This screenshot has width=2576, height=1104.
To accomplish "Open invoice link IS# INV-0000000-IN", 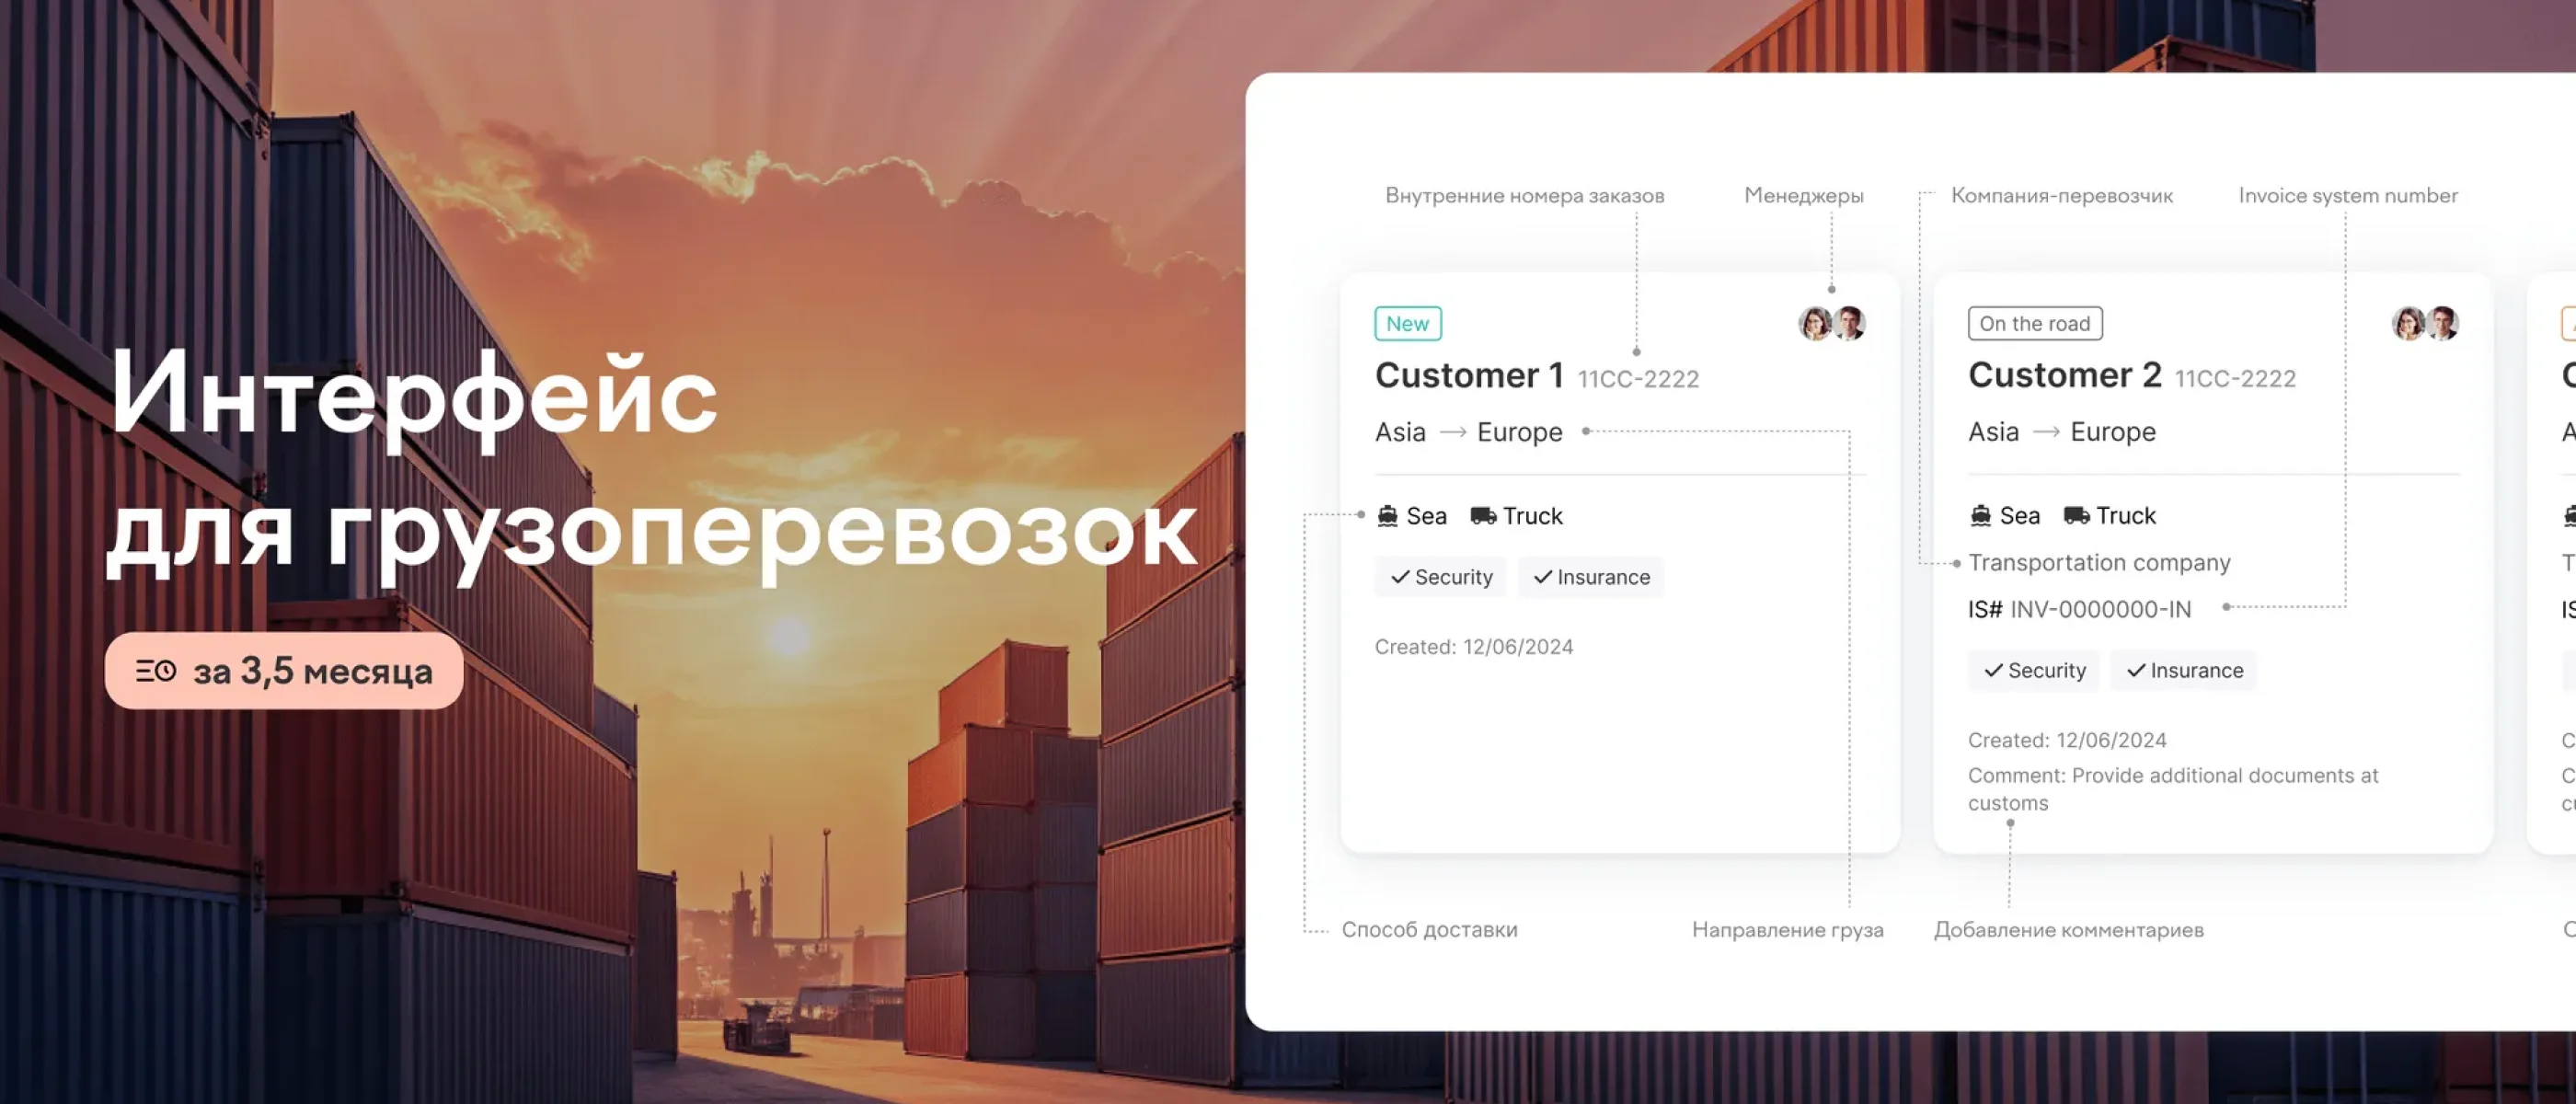I will [x=2079, y=609].
